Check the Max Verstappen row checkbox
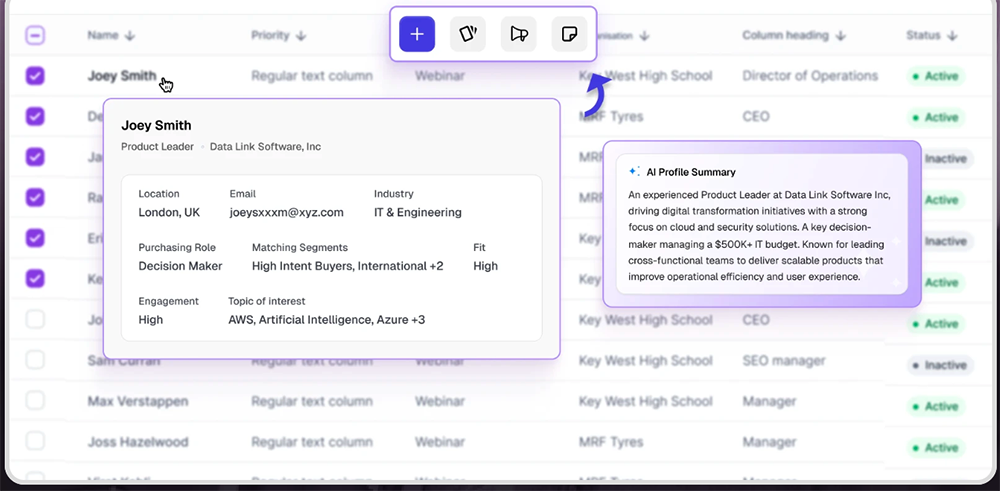 (x=35, y=401)
